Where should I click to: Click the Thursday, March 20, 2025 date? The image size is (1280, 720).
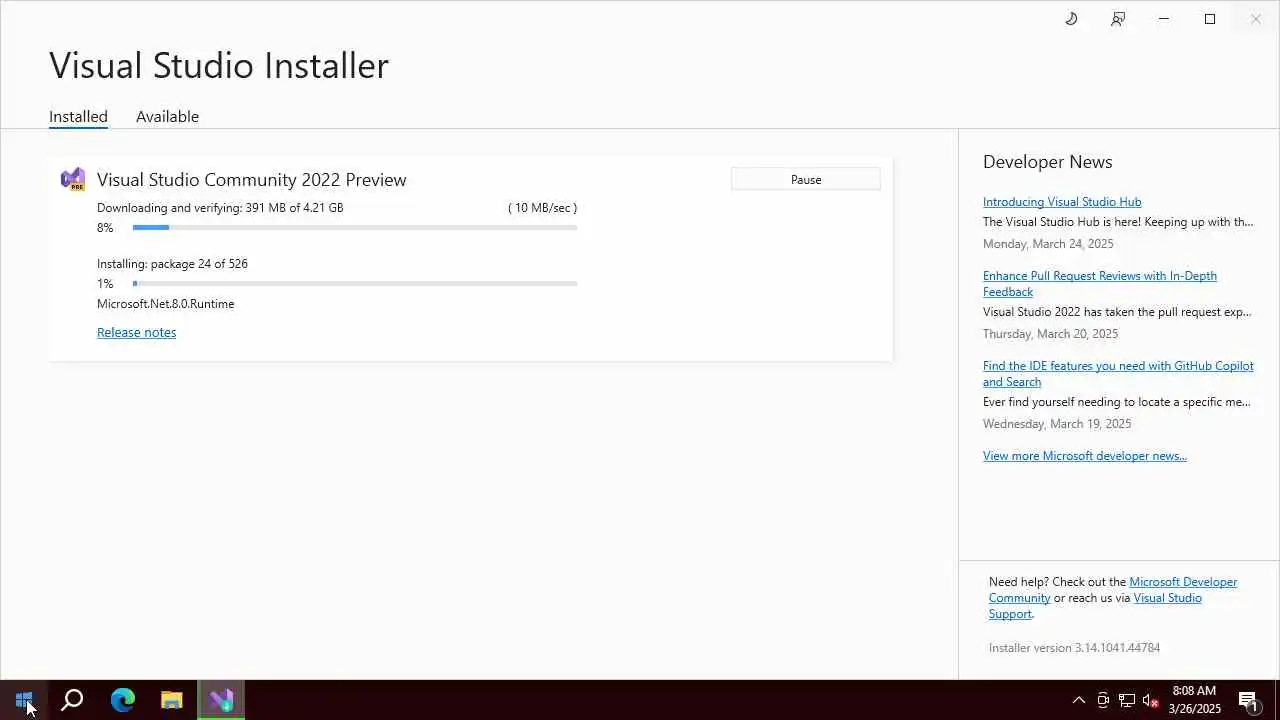pyautogui.click(x=1050, y=333)
